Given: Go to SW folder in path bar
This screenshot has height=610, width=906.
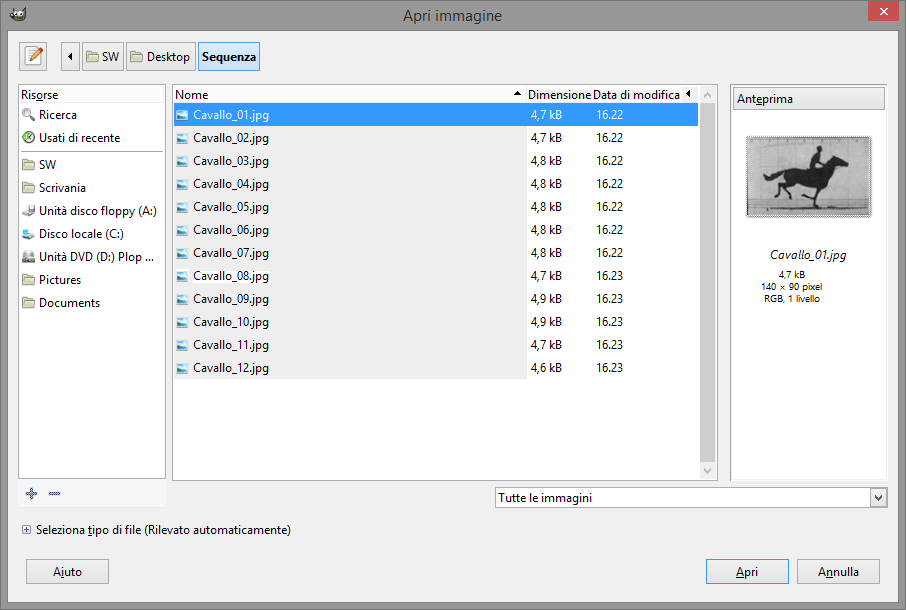Looking at the screenshot, I should point(102,57).
